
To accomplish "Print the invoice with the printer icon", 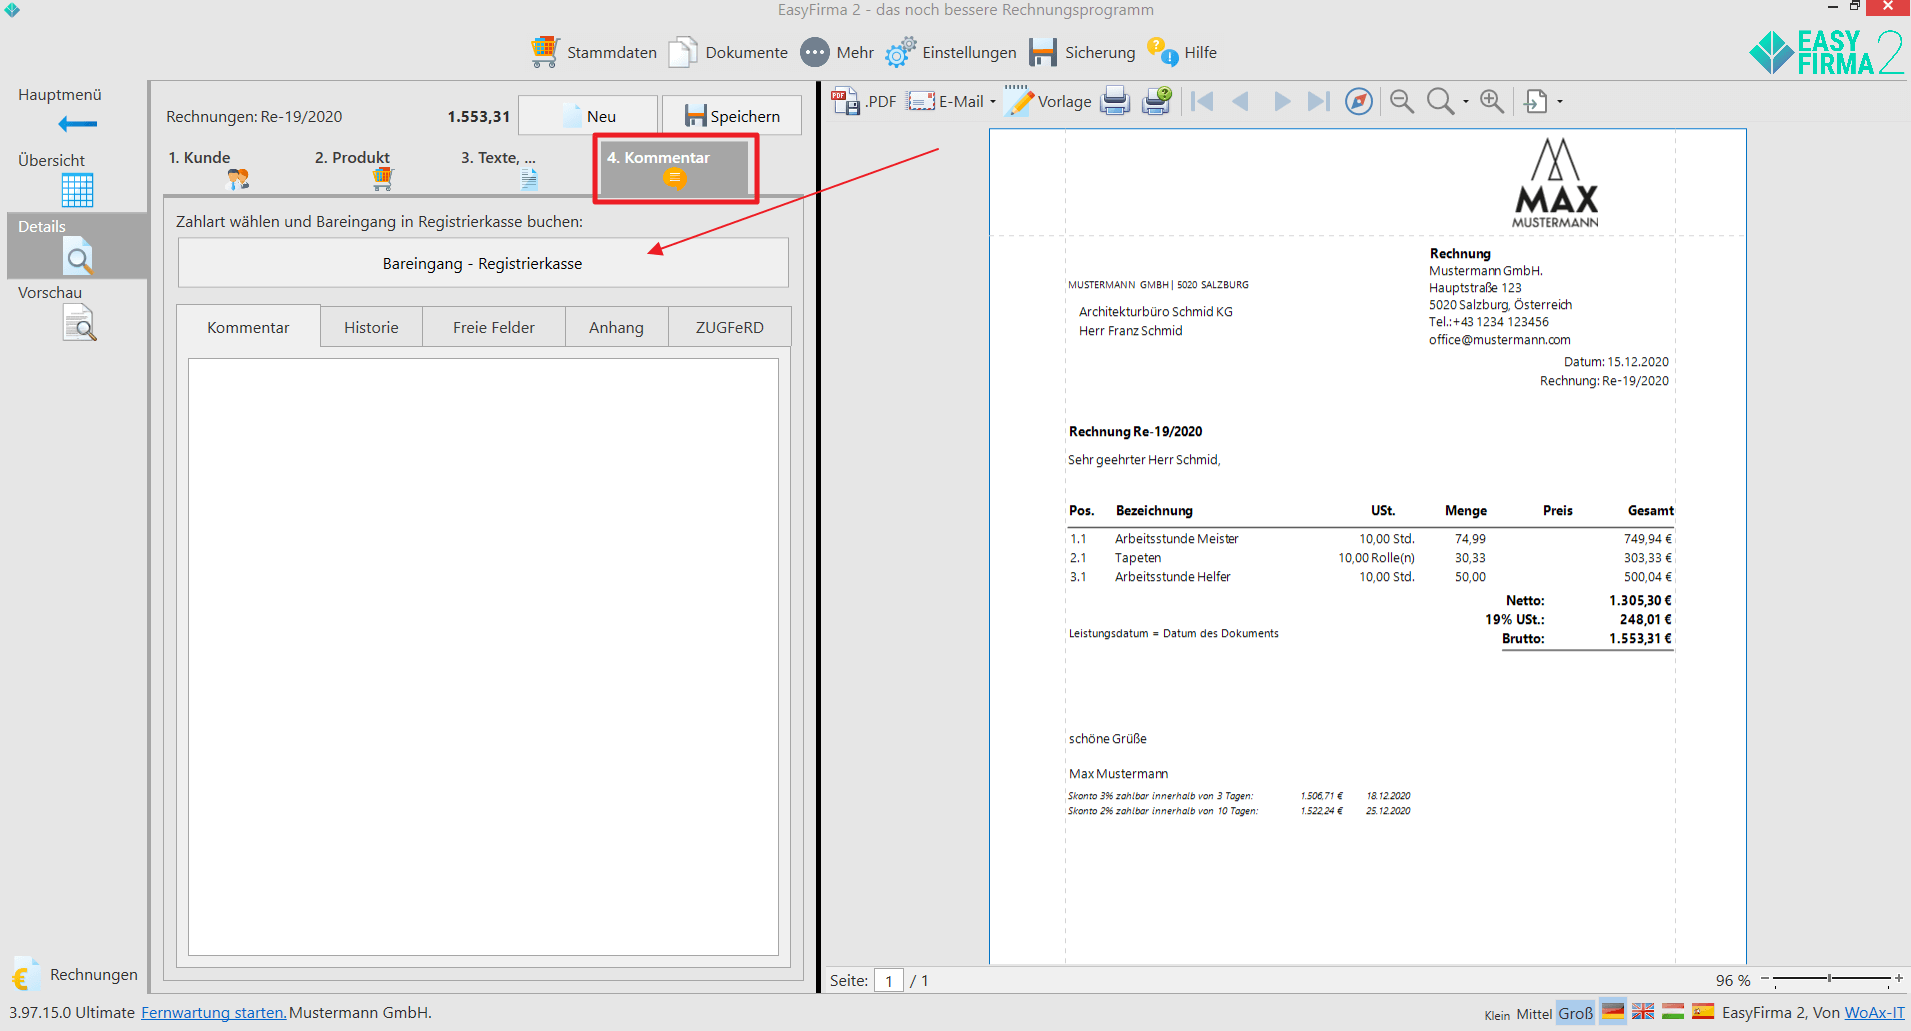I will coord(1114,102).
